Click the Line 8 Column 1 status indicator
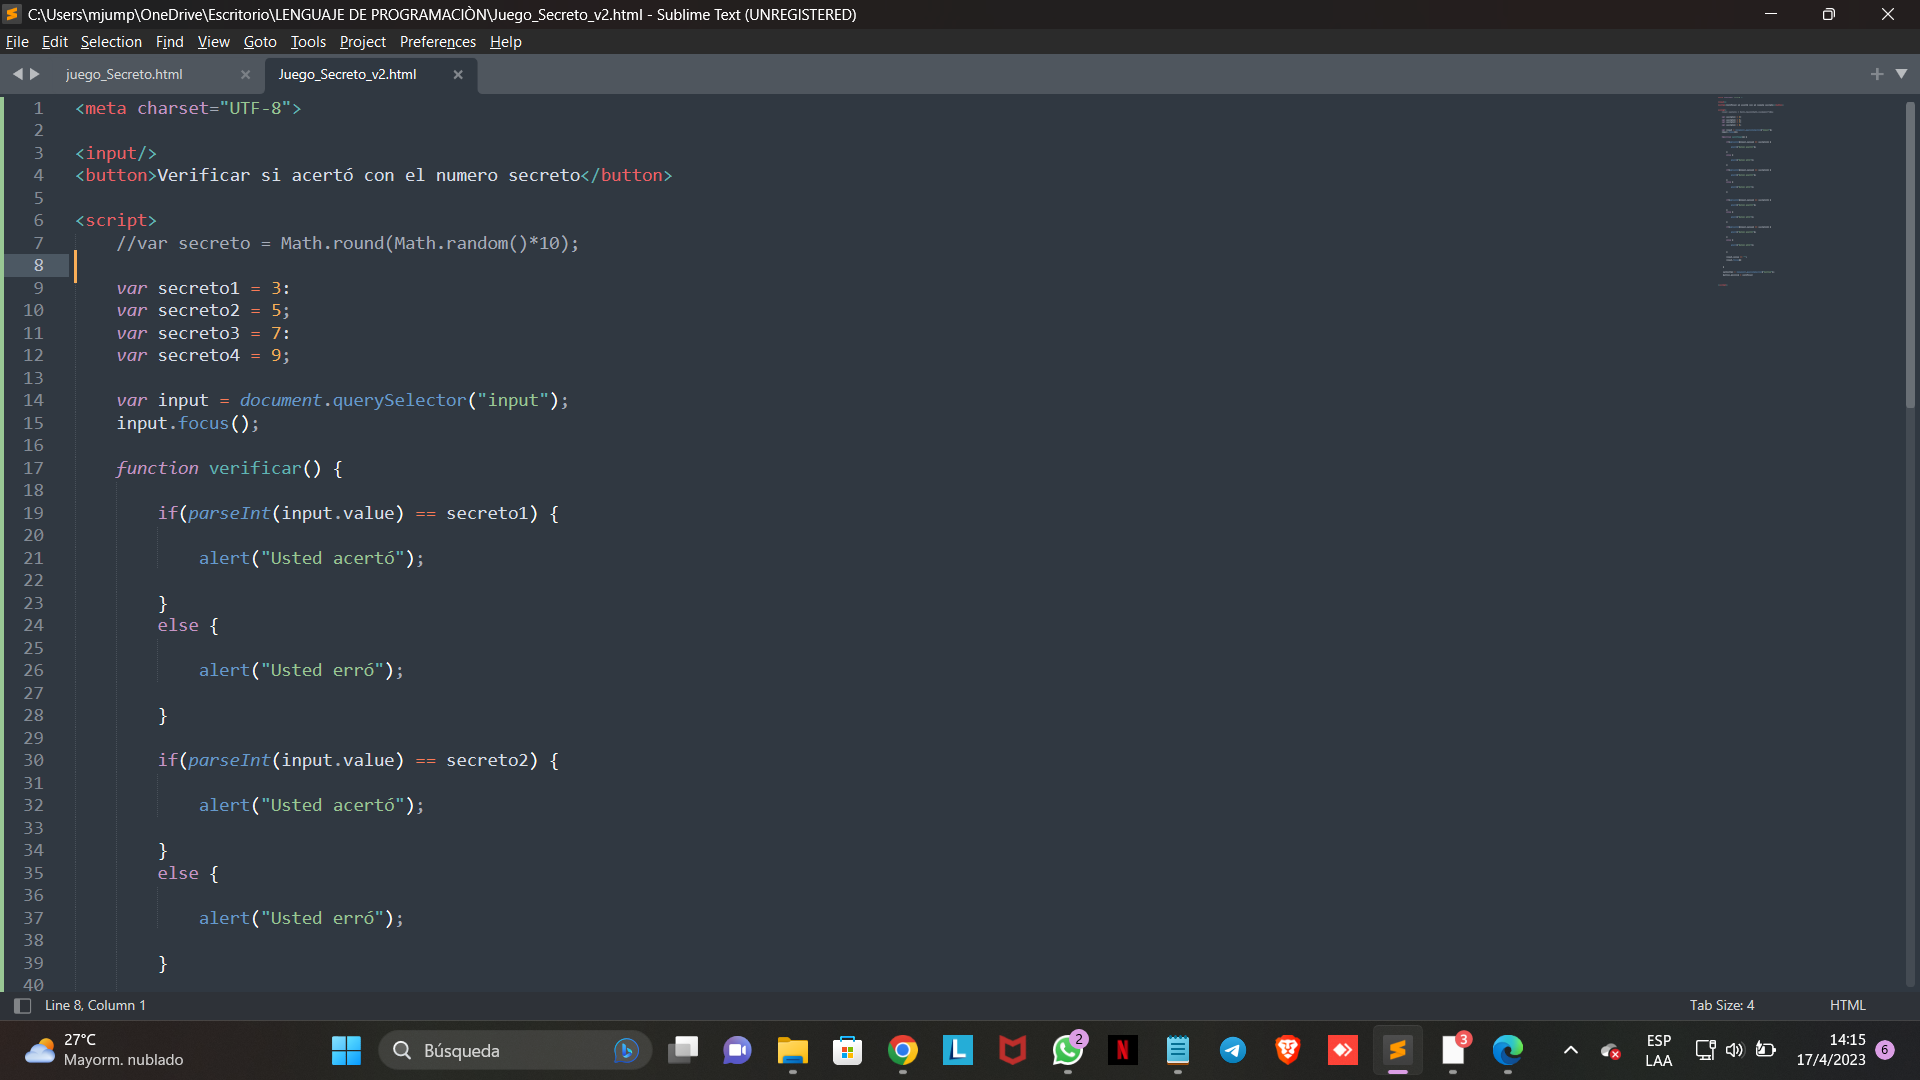The height and width of the screenshot is (1080, 1920). (95, 1005)
